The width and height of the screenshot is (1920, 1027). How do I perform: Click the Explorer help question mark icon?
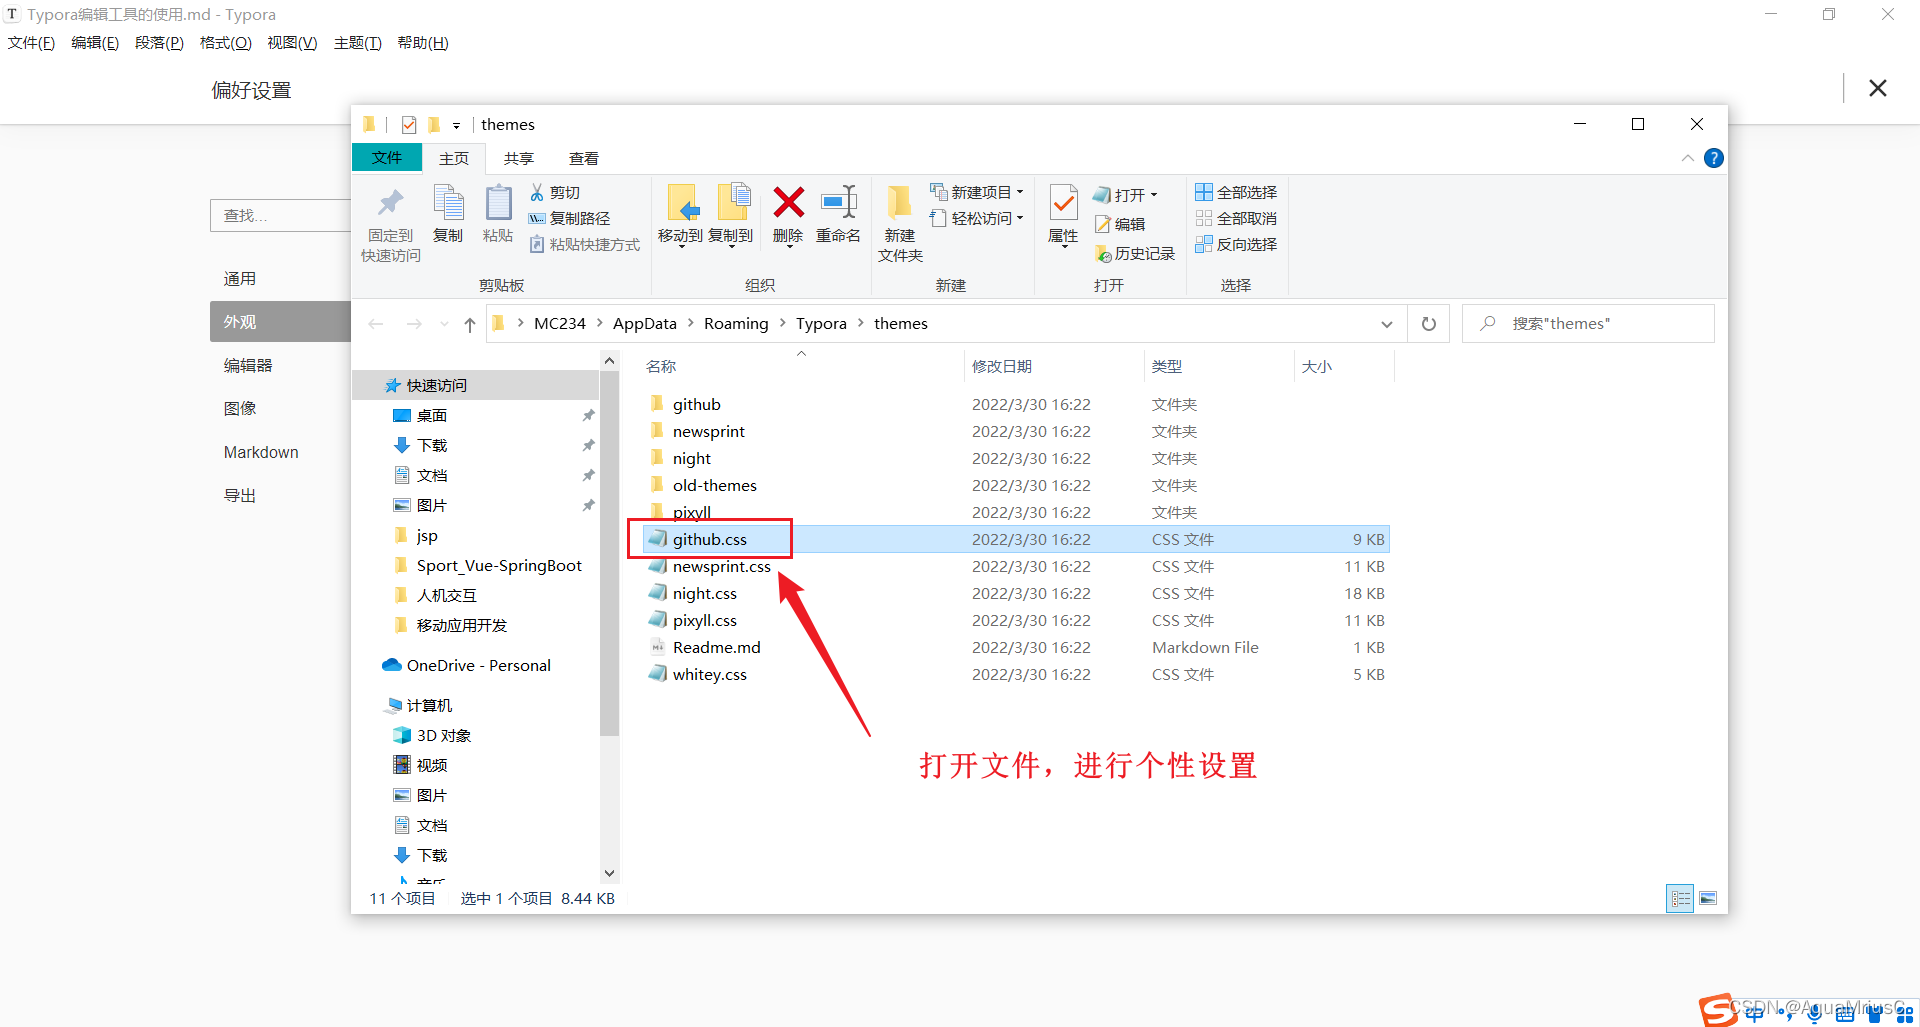tap(1713, 158)
